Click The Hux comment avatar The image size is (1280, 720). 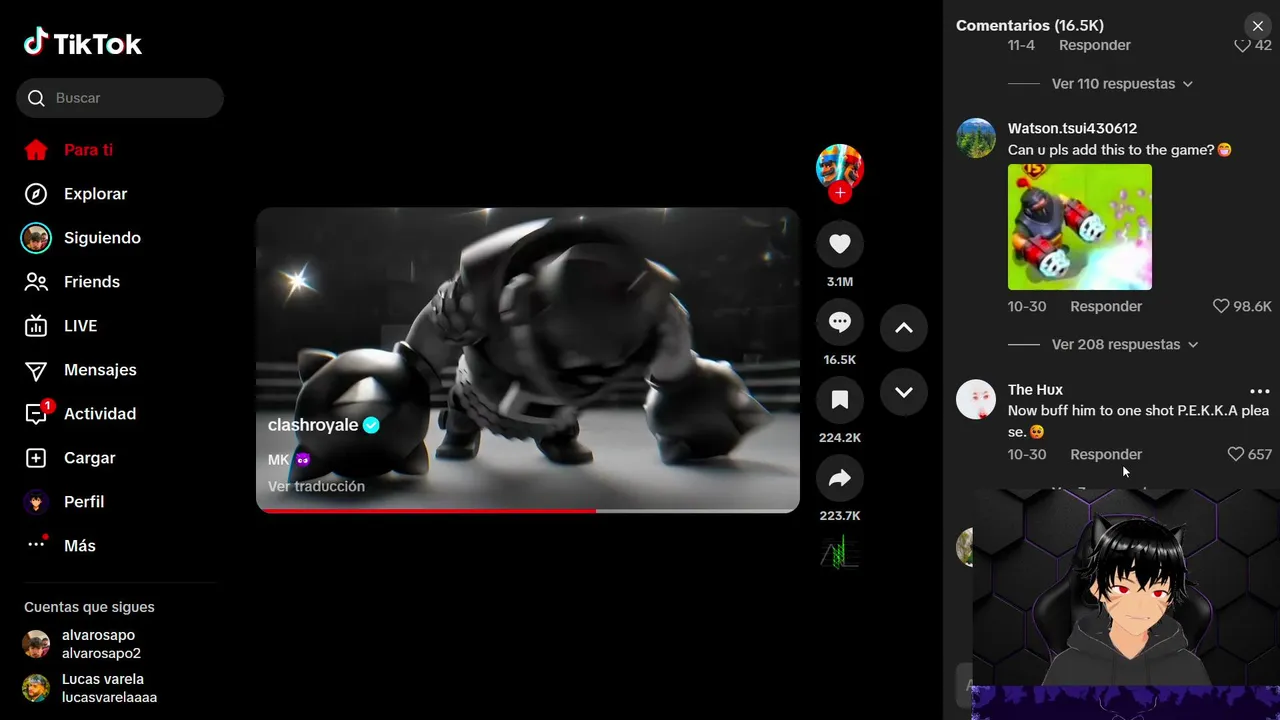click(976, 399)
